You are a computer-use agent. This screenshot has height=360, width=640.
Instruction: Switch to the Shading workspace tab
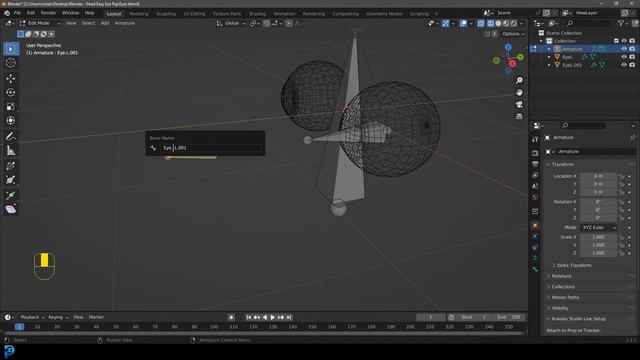tap(257, 14)
